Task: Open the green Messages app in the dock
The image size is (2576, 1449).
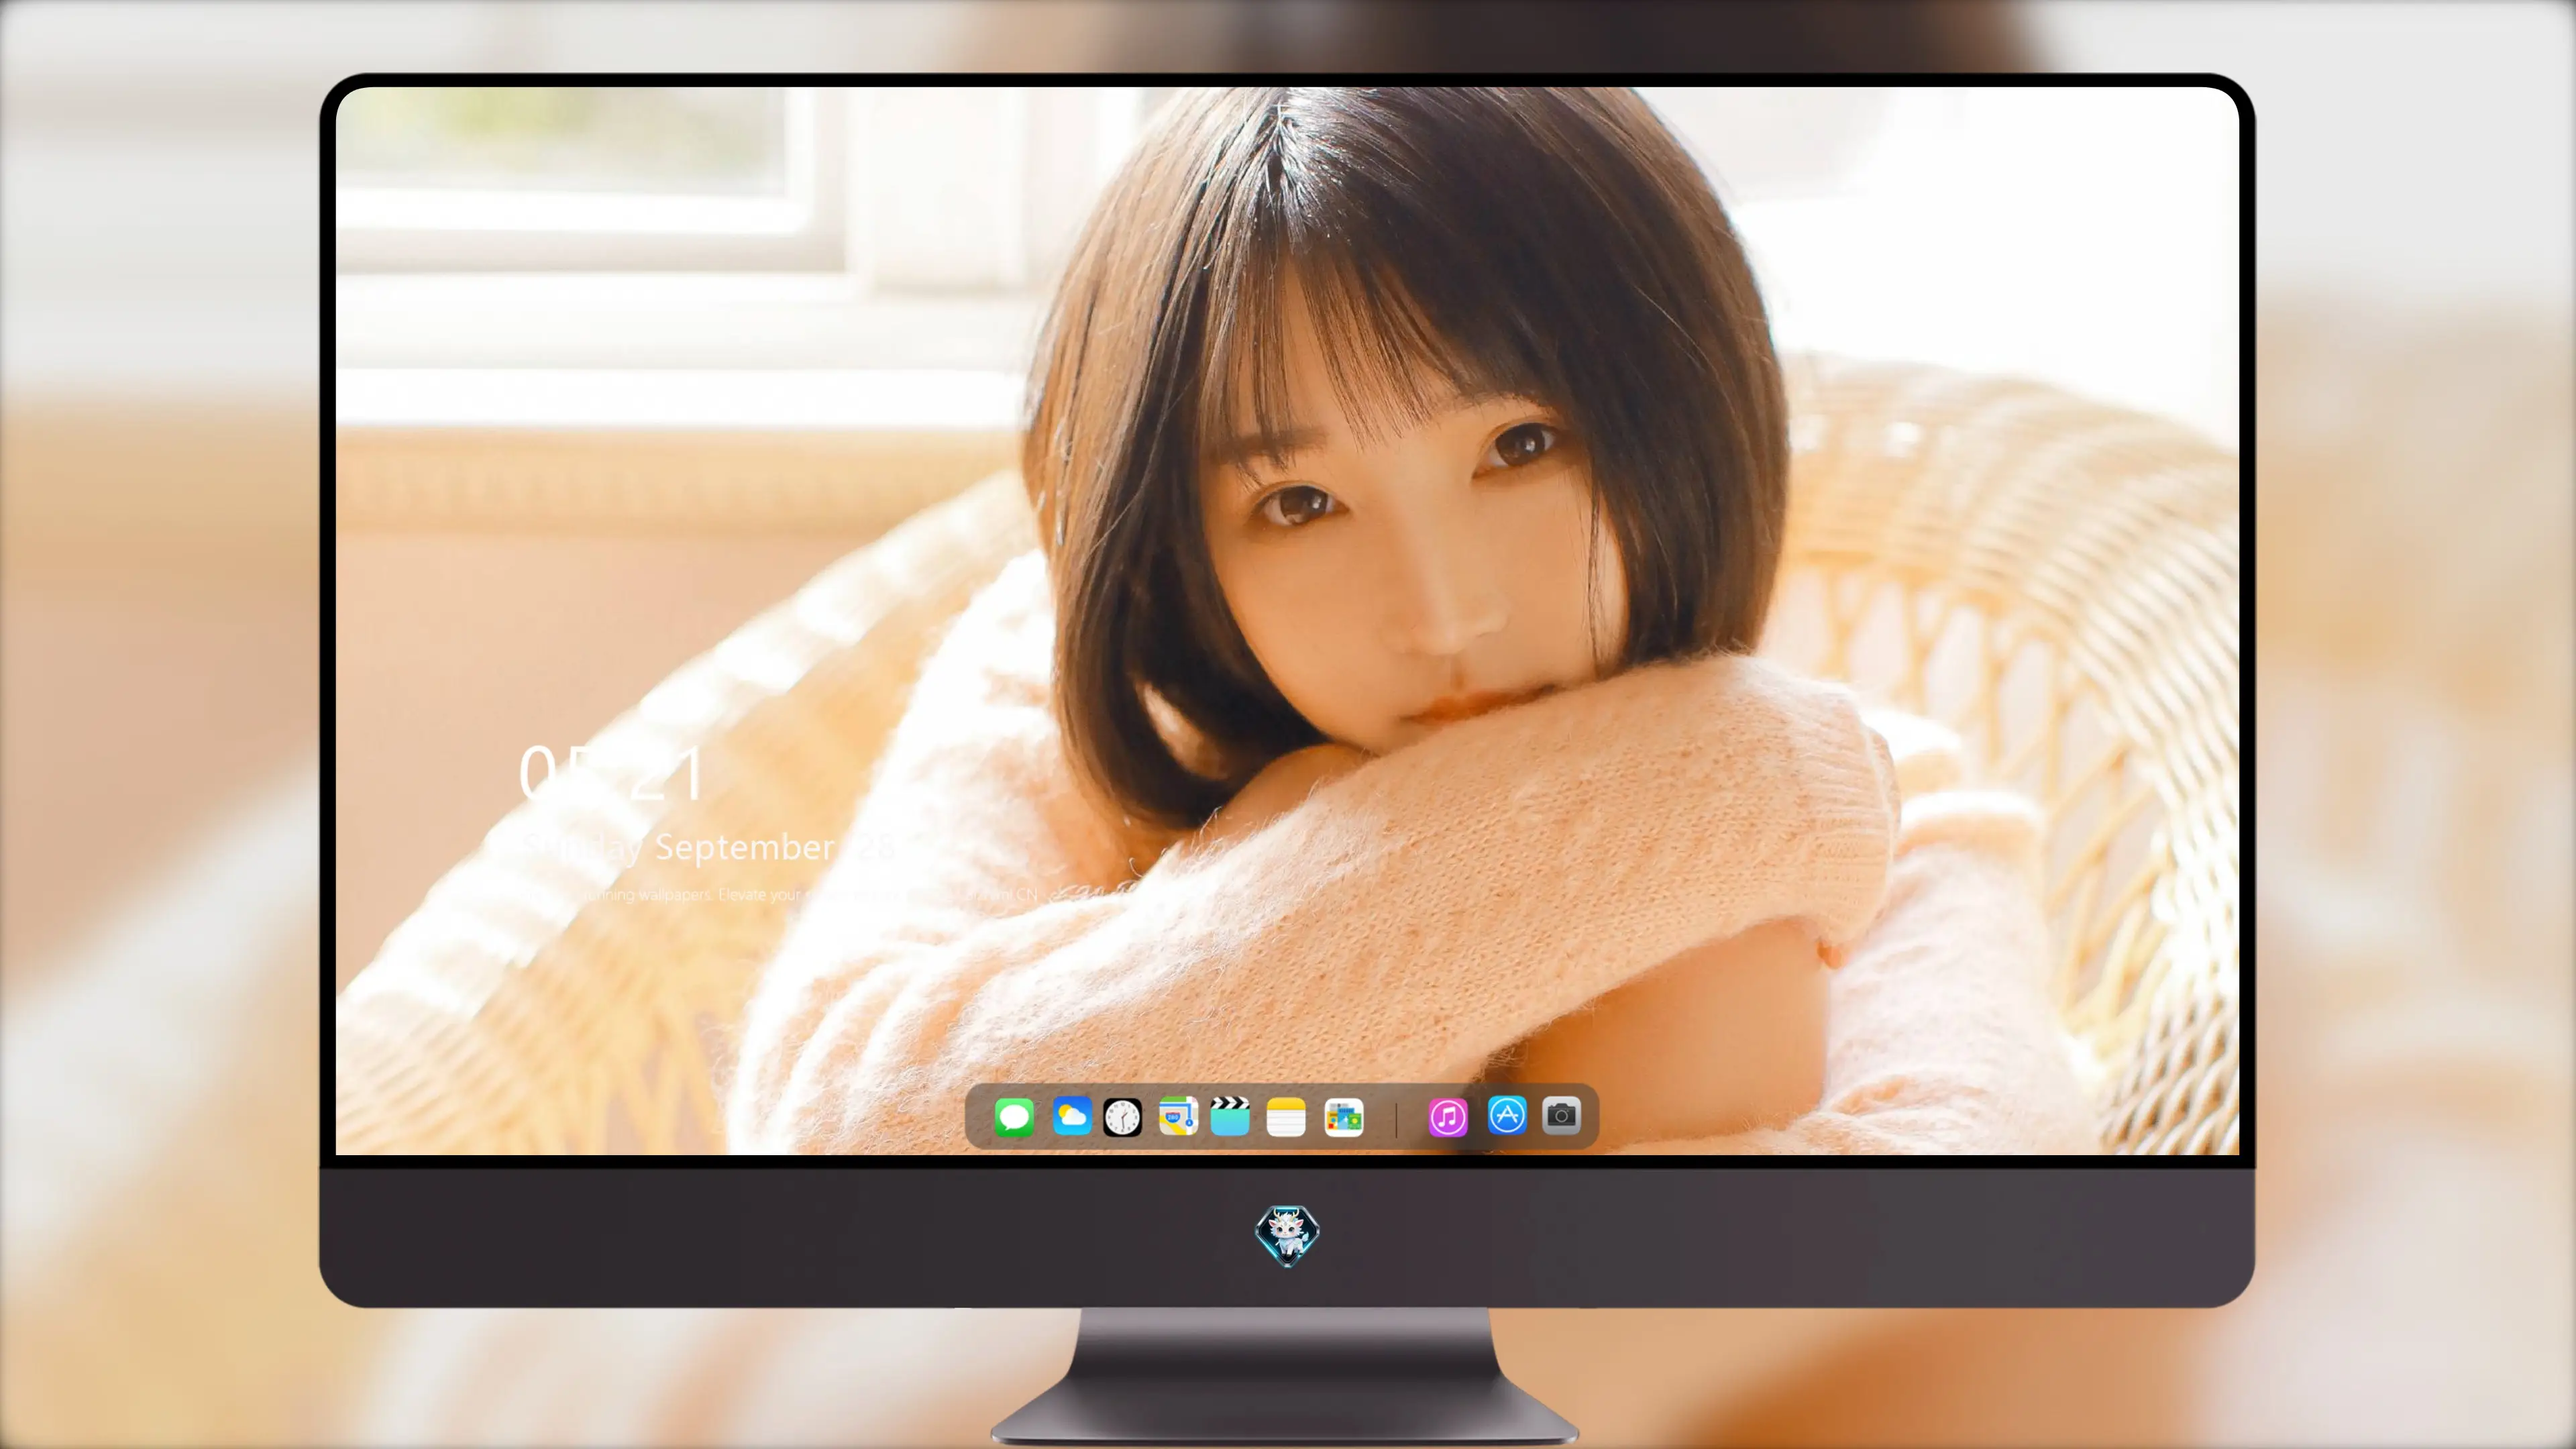Action: [x=1014, y=1117]
